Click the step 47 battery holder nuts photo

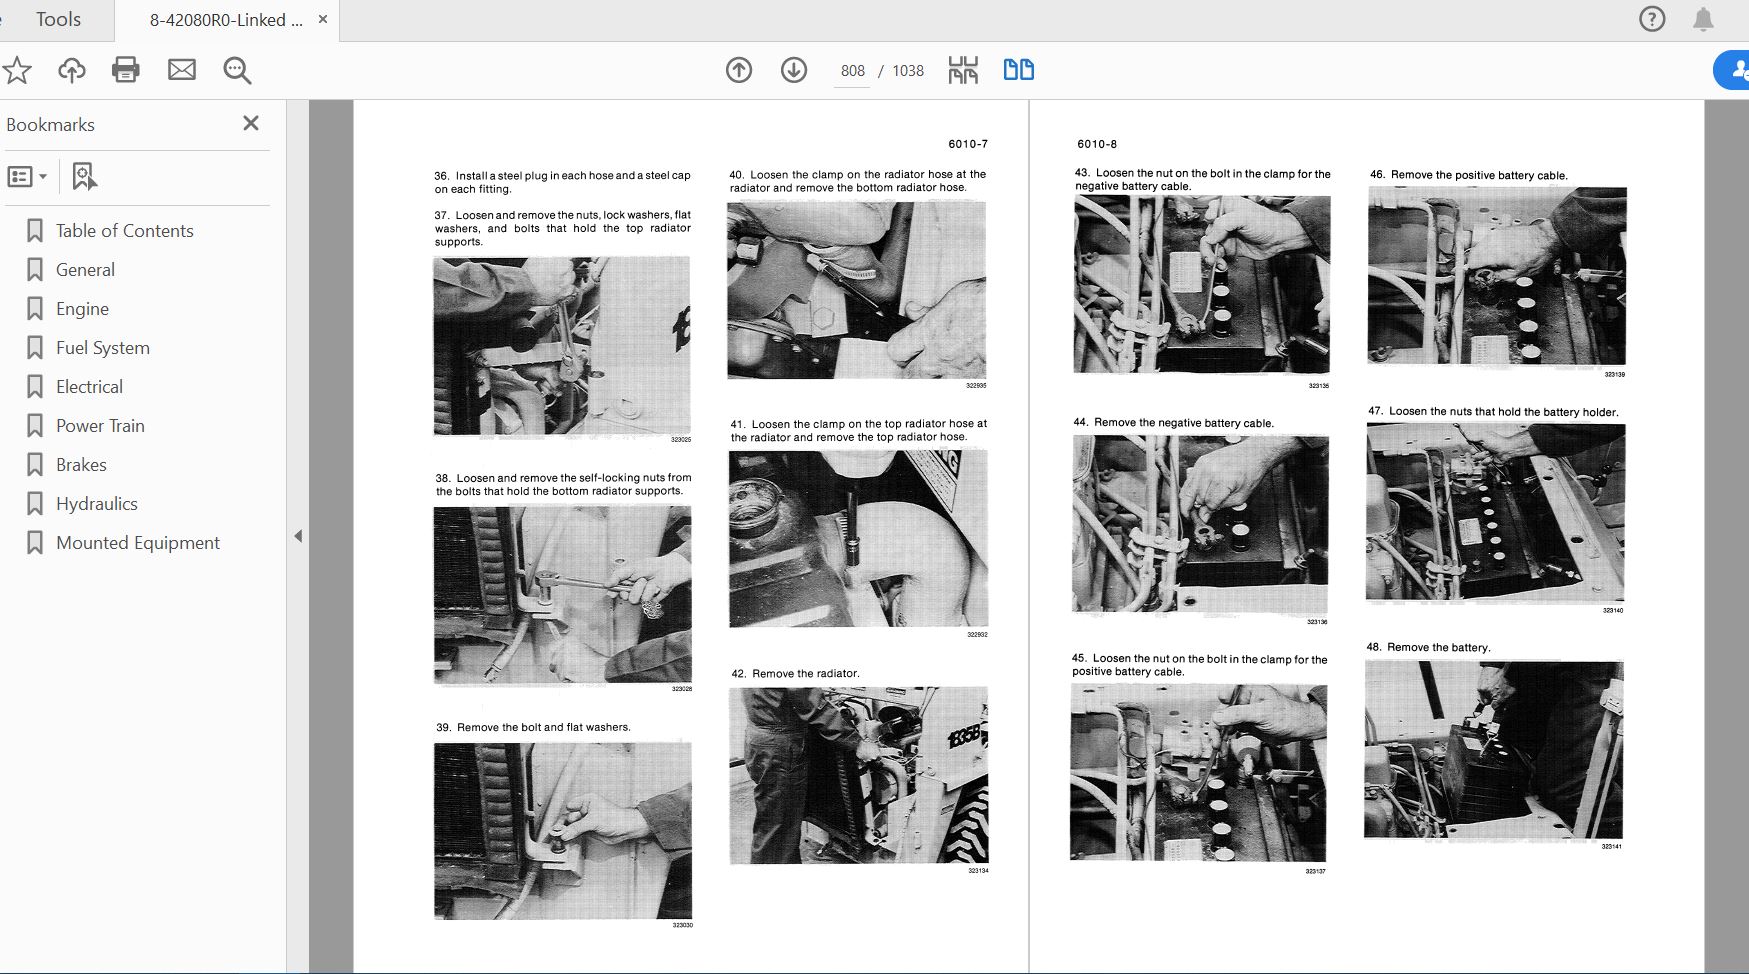pos(1496,512)
